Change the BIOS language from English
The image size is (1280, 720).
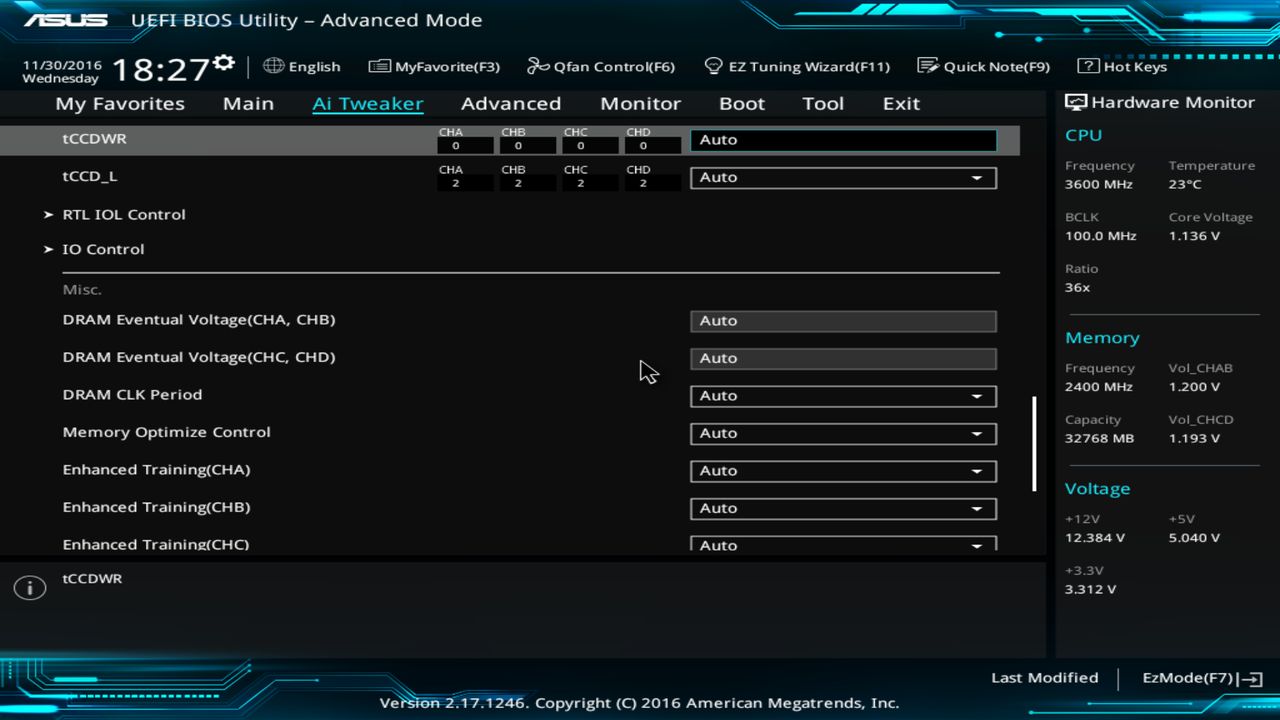click(x=302, y=66)
